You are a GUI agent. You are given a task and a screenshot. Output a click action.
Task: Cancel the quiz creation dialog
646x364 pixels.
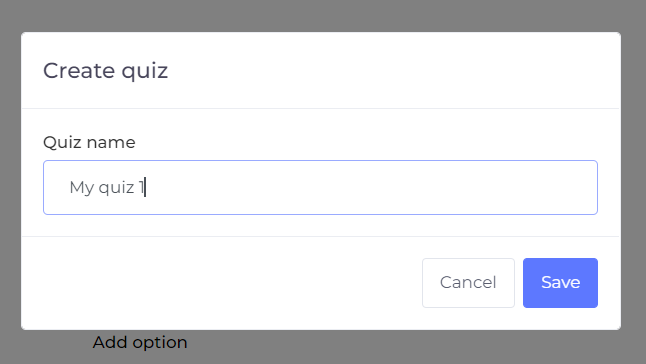tap(468, 283)
